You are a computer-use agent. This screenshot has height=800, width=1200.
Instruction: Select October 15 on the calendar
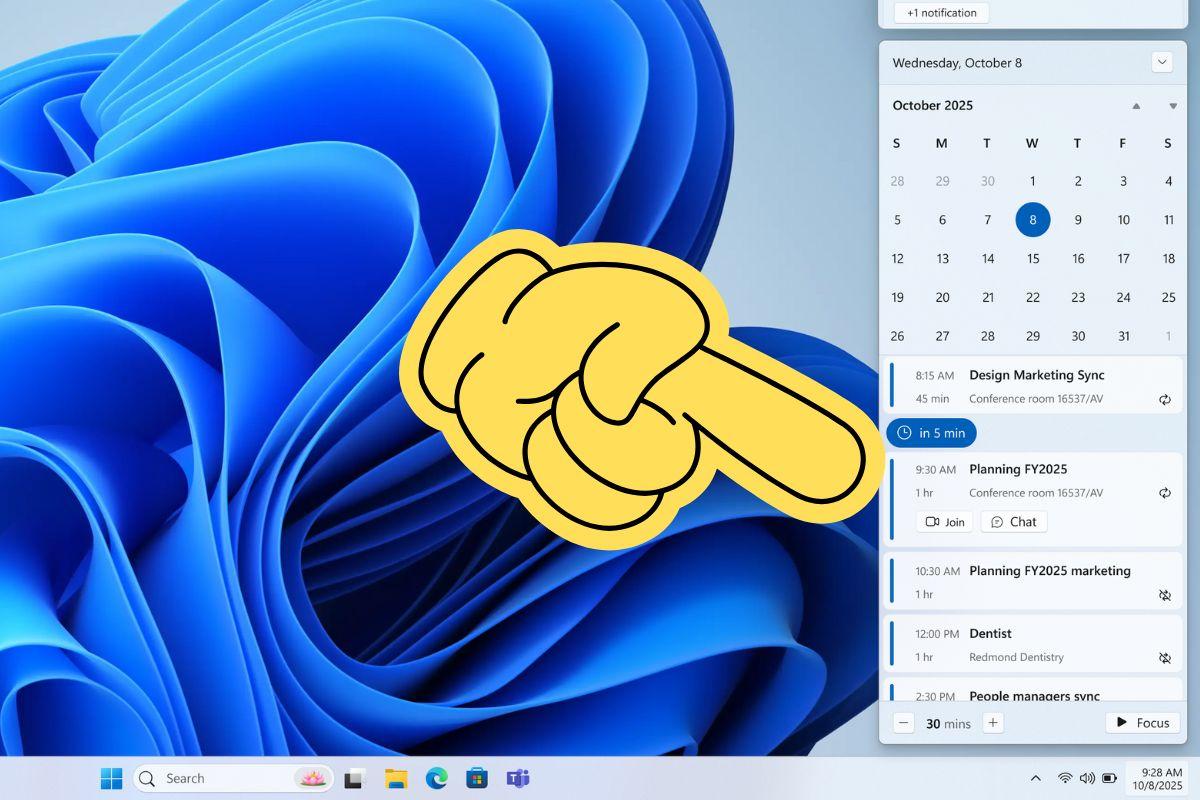[x=1032, y=258]
